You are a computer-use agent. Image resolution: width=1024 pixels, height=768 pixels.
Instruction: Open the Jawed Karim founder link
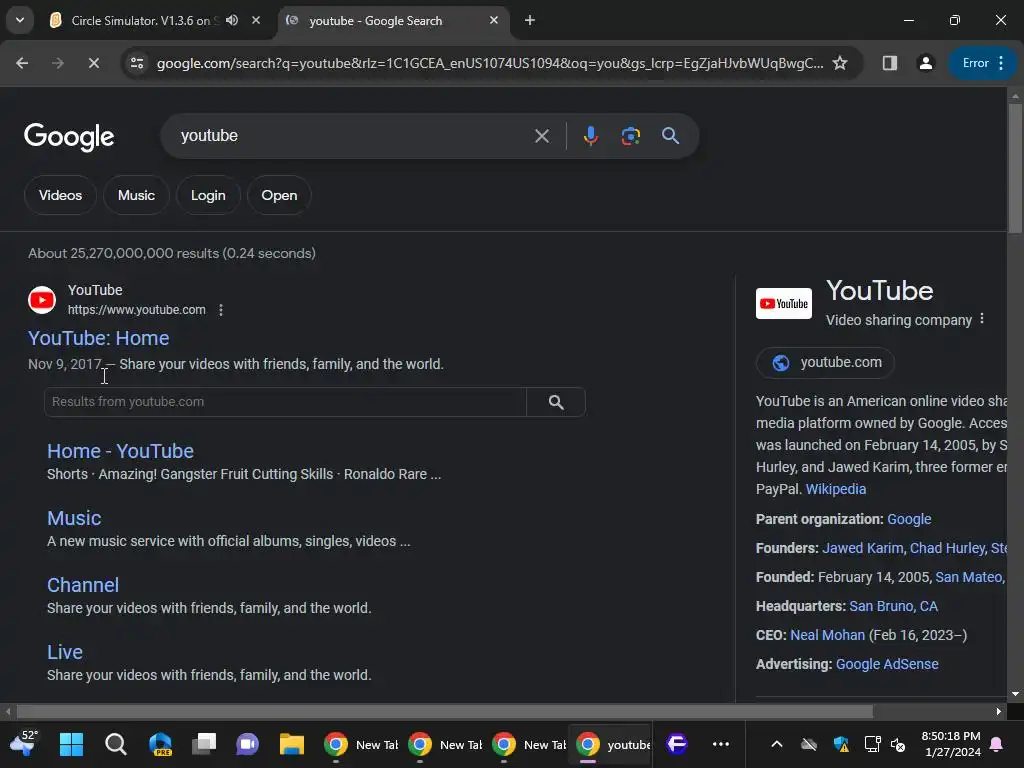[863, 548]
